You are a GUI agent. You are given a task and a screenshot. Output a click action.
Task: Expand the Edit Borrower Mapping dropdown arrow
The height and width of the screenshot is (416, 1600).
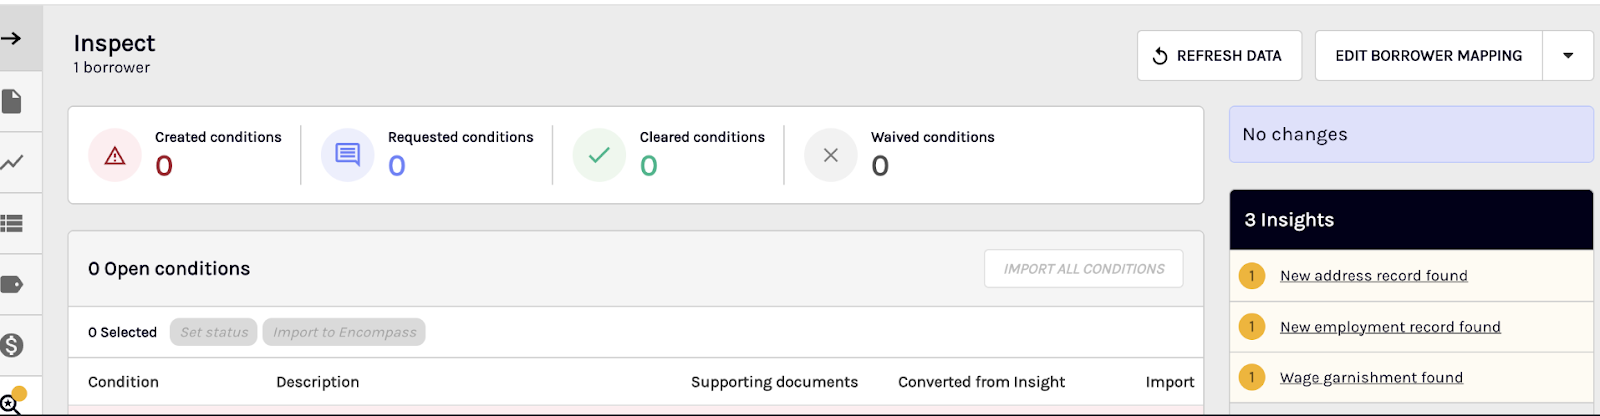click(1568, 56)
